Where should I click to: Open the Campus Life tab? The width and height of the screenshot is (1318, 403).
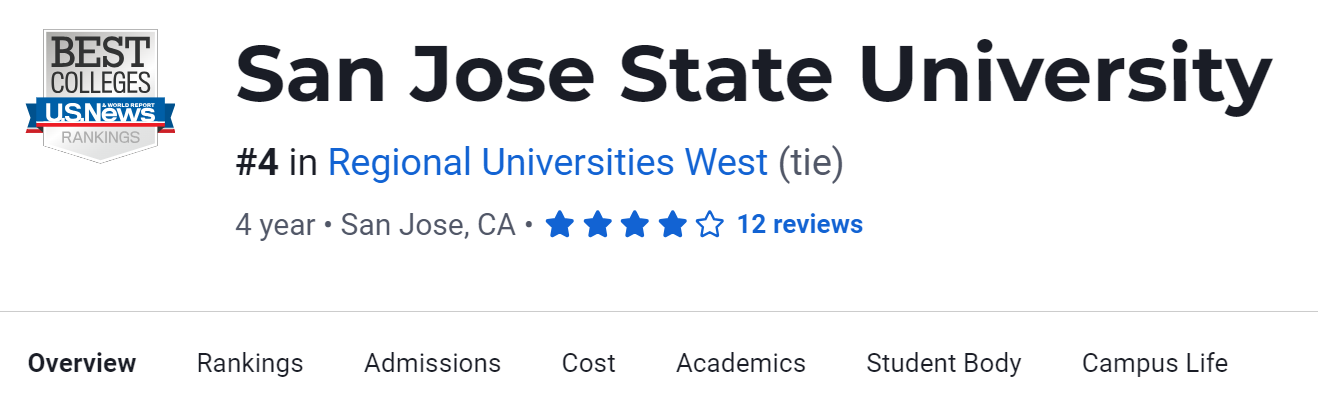tap(1154, 363)
